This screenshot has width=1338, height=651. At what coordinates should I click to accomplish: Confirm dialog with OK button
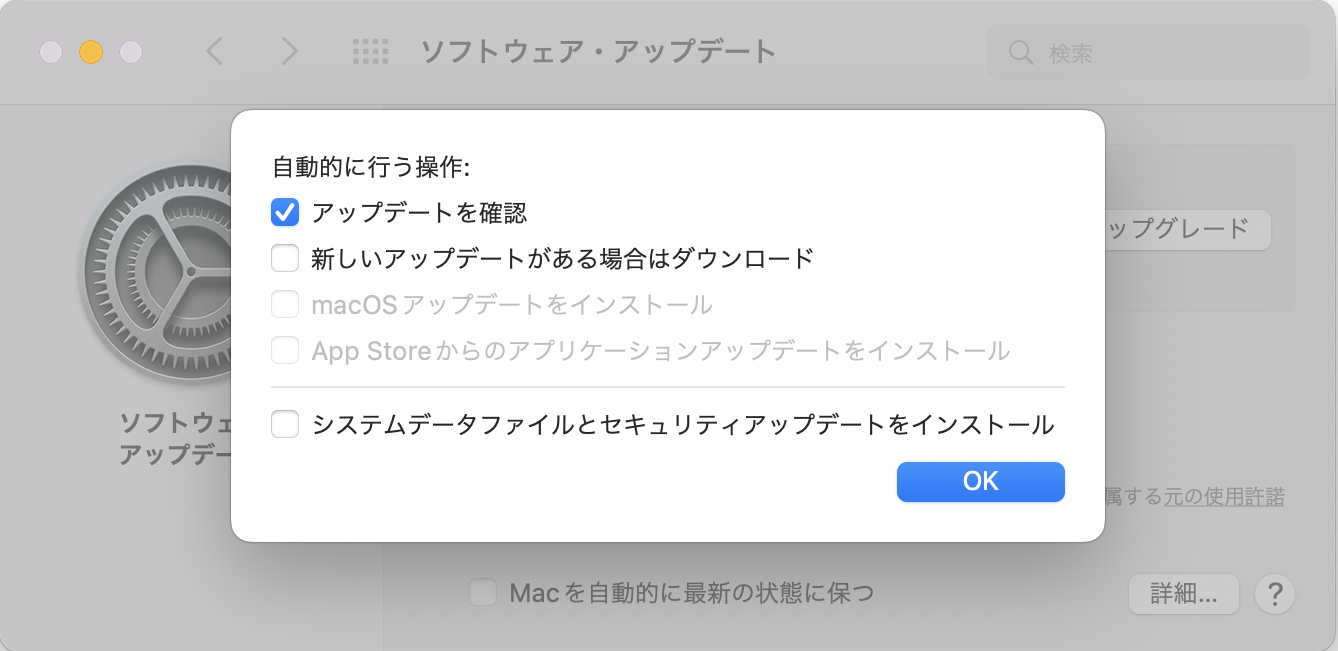pos(981,481)
